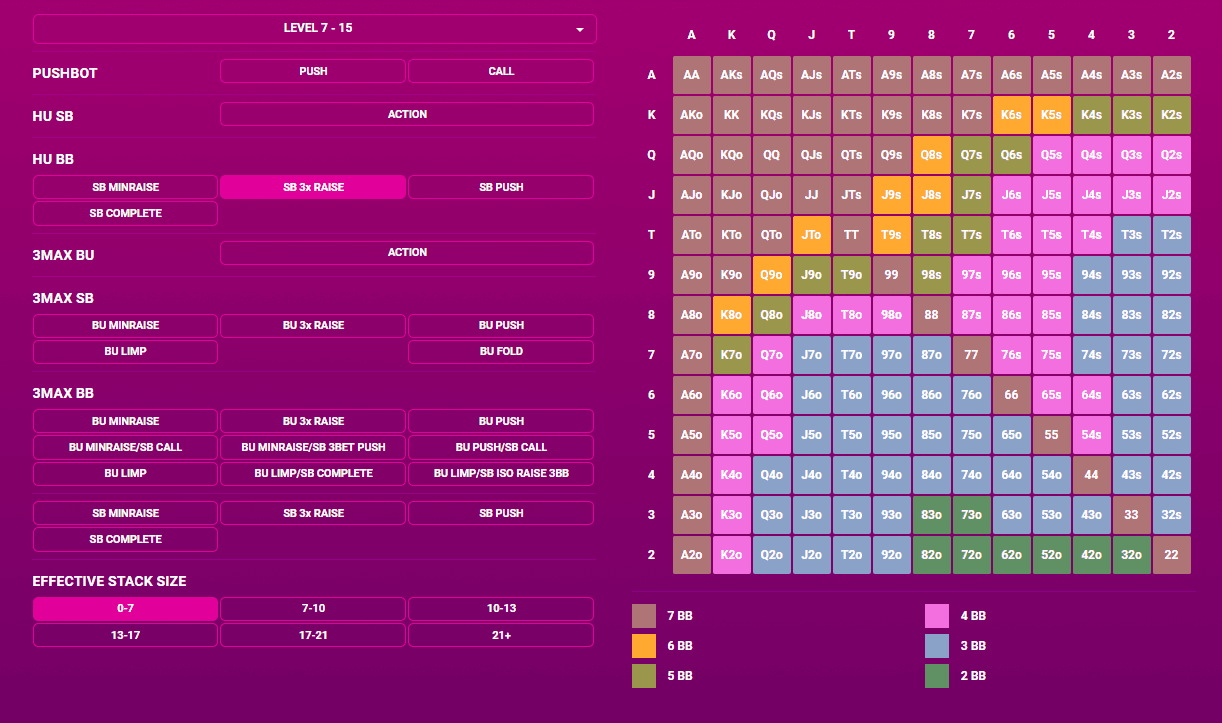
Task: Choose the 0-7 effective stack size
Action: 125,608
